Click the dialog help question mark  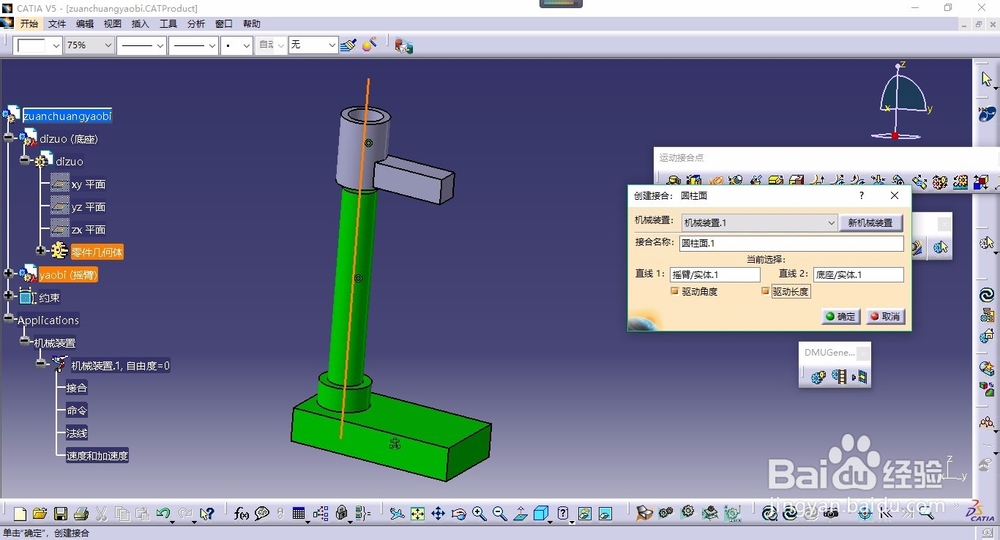[x=862, y=195]
